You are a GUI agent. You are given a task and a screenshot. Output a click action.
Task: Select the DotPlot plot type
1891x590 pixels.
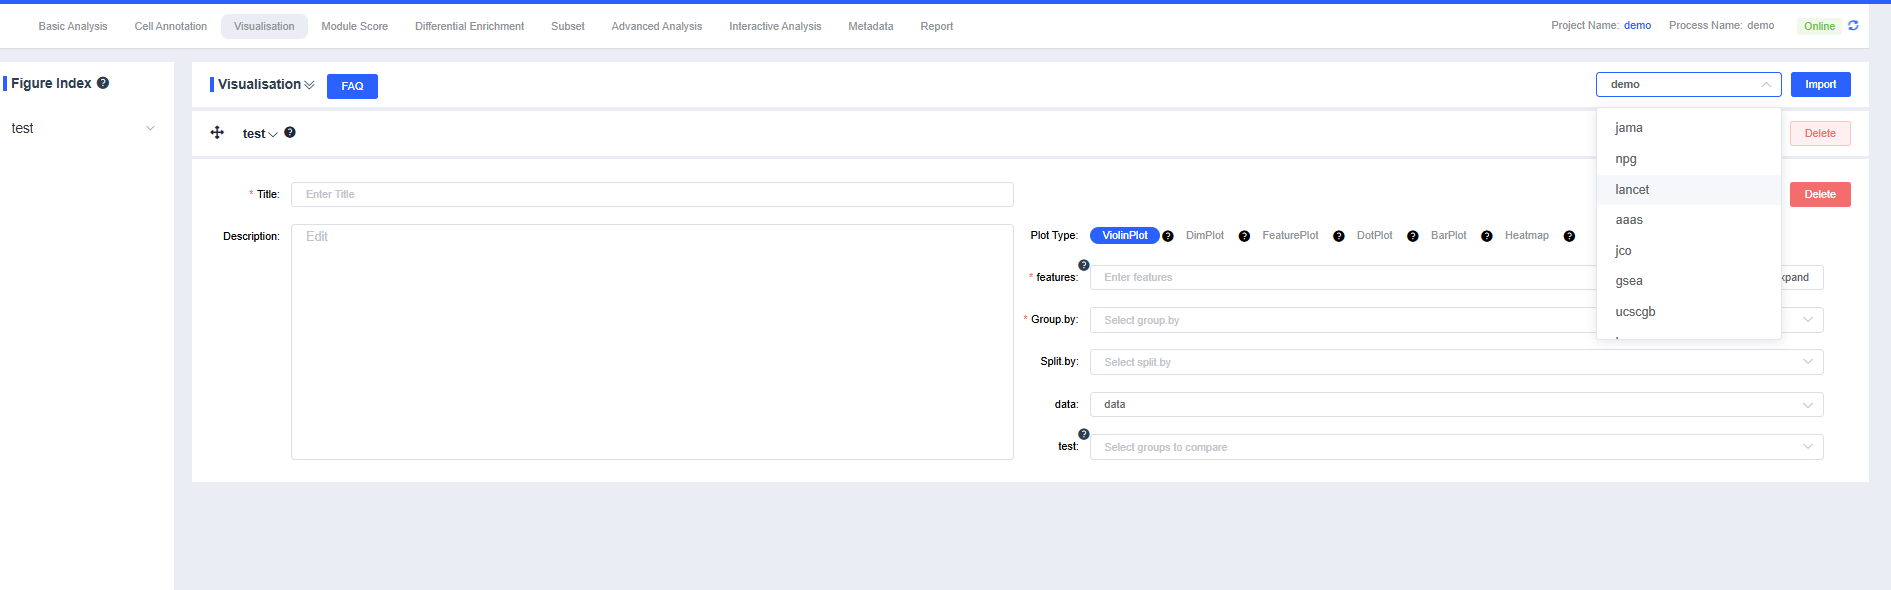click(1374, 236)
